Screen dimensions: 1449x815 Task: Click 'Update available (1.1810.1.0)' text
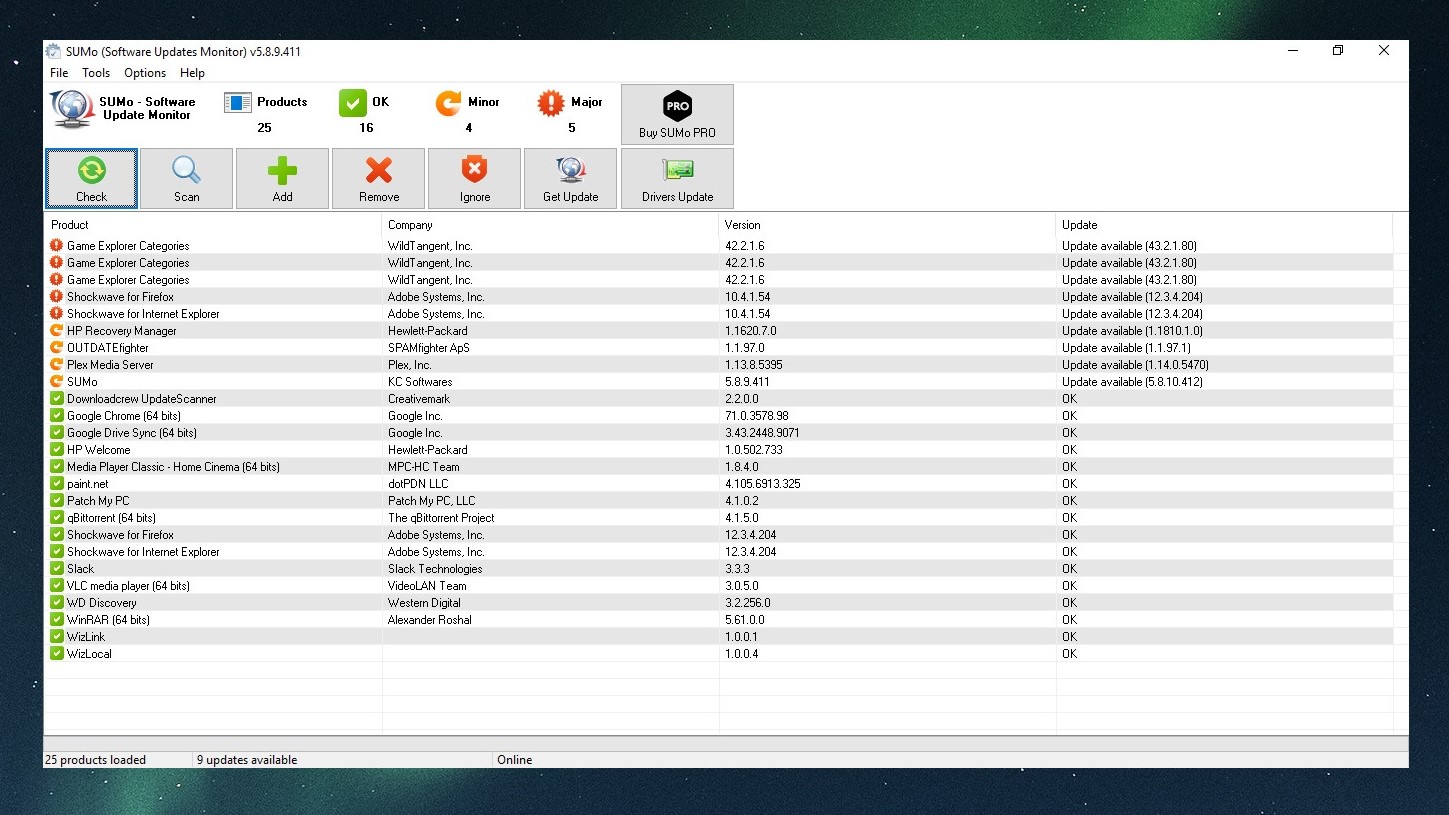click(x=1132, y=331)
